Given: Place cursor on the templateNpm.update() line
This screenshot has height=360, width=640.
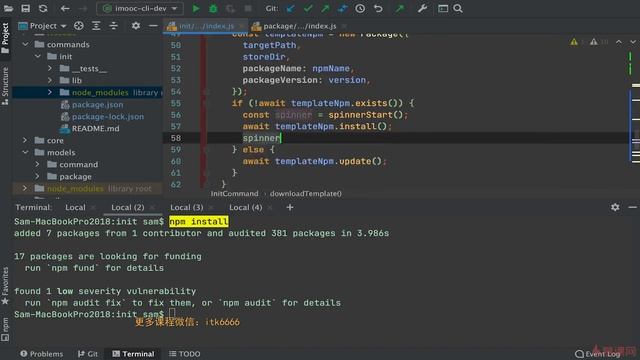Looking at the screenshot, I should 314,161.
